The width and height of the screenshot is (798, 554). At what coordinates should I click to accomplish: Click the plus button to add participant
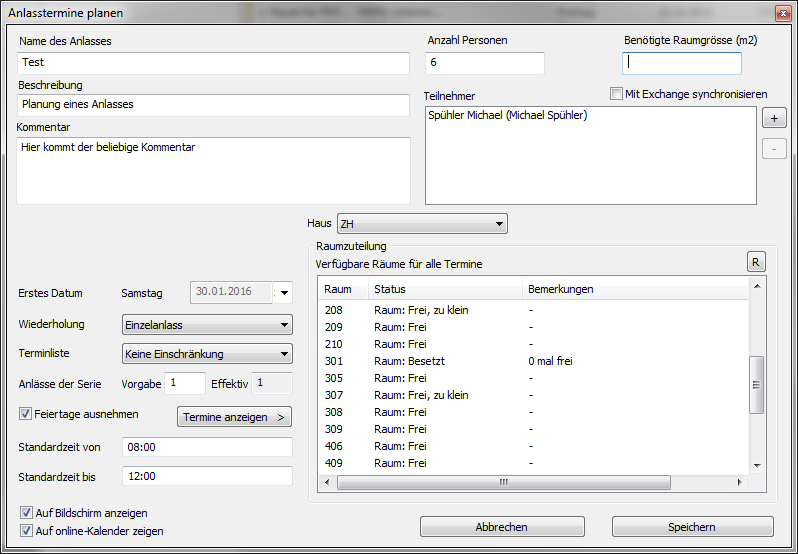tap(774, 118)
